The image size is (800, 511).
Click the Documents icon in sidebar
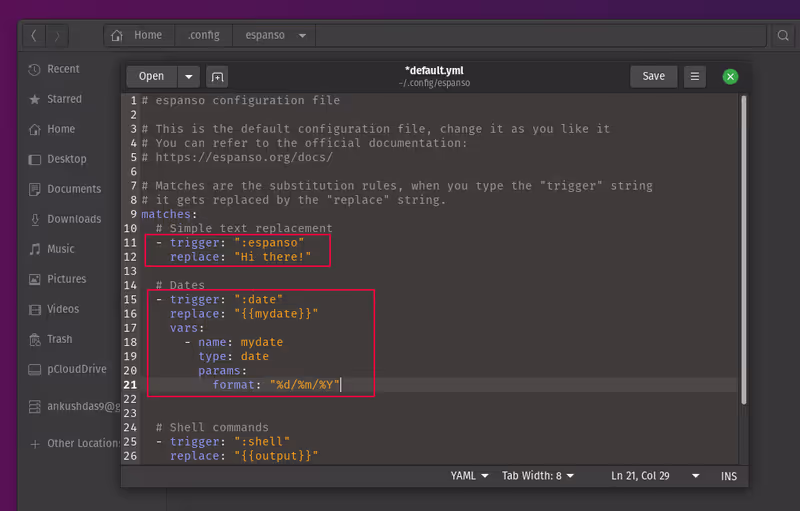(34, 190)
